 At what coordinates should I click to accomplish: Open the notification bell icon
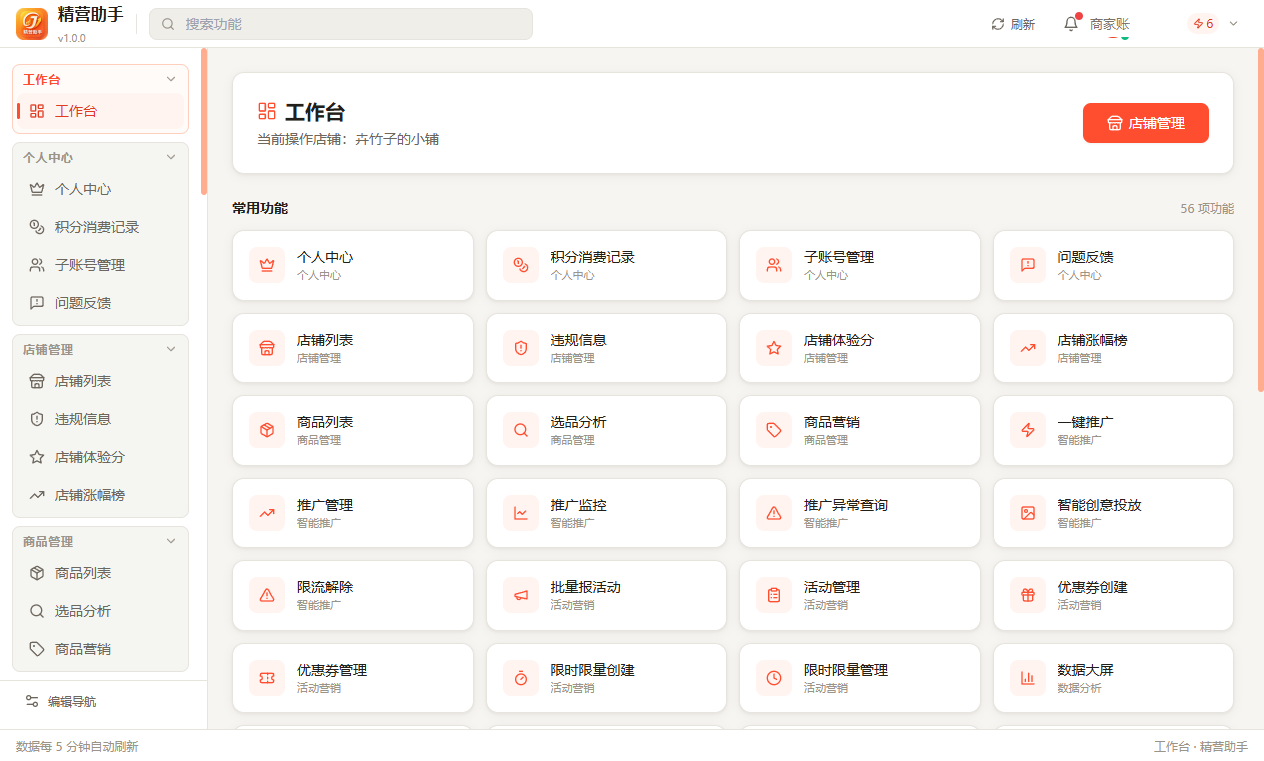coord(1071,23)
